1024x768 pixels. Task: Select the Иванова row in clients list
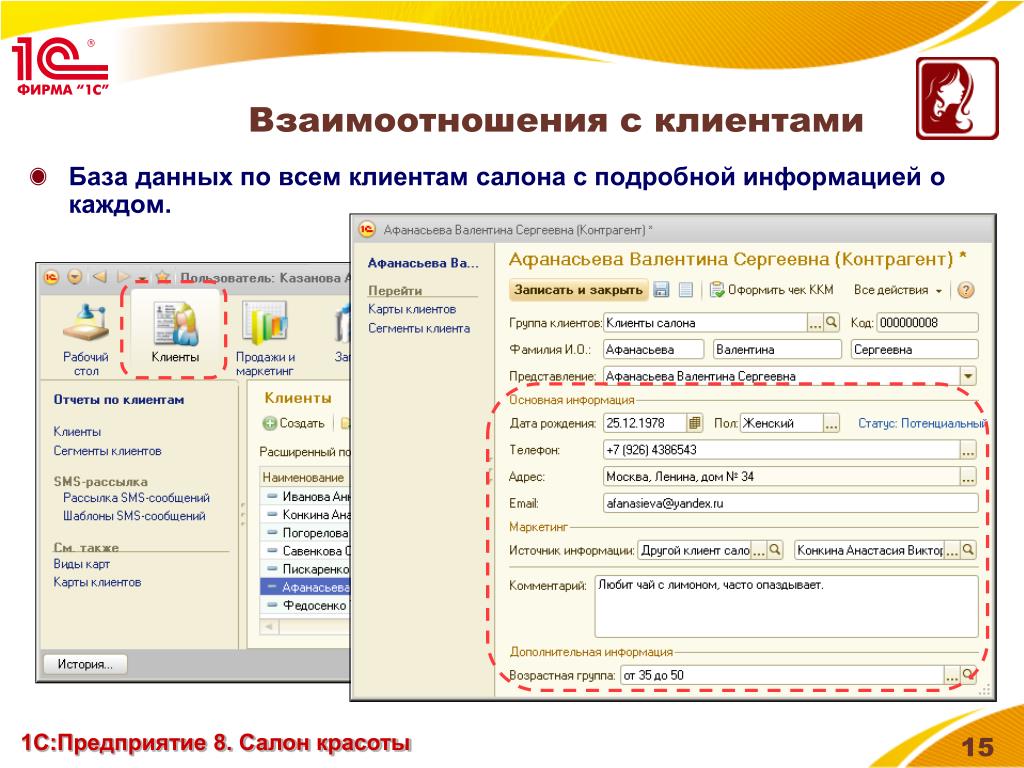click(306, 496)
